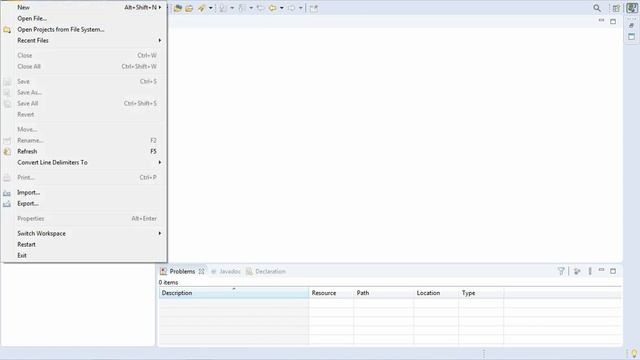Open the Previous Annotation dropdown arrow
Viewport: 640px width, 360px height.
coord(251,8)
